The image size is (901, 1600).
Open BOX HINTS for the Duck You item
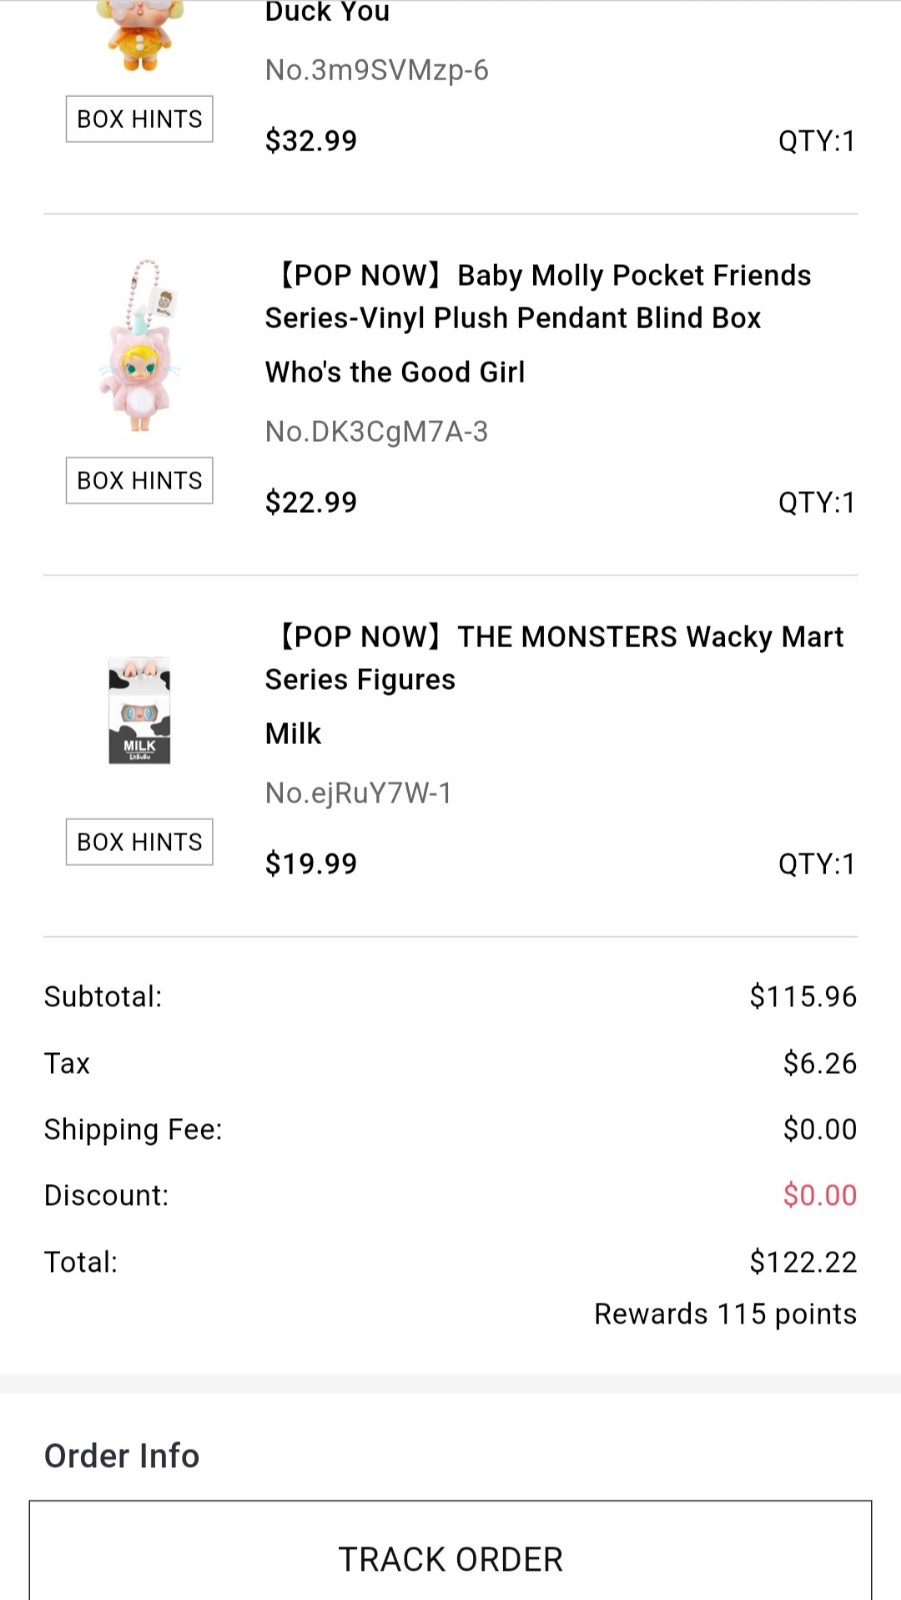(139, 119)
